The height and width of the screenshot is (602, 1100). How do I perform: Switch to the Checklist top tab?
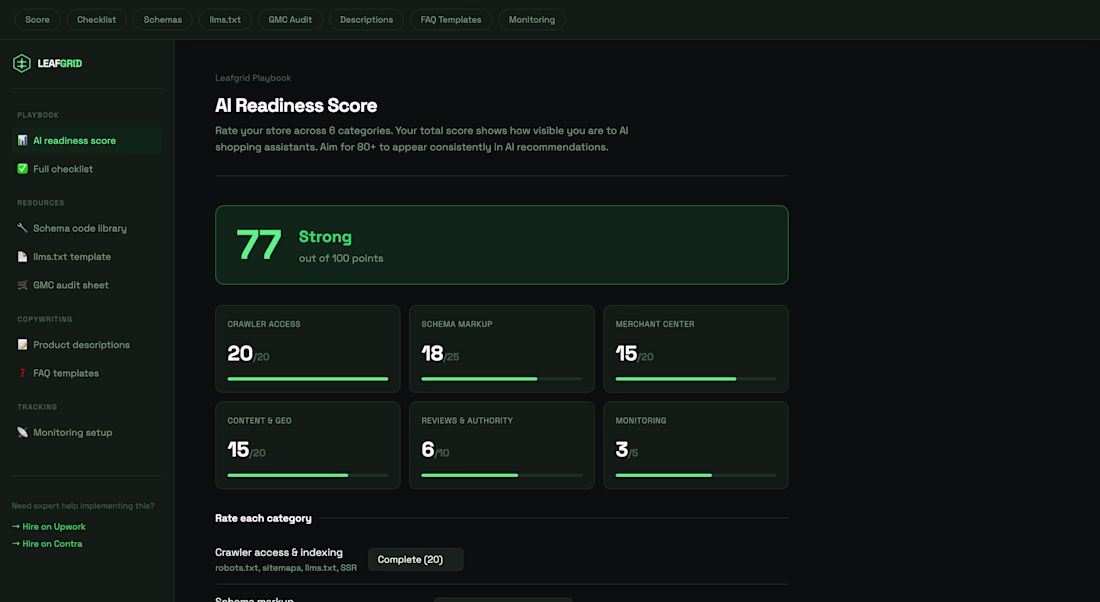coord(96,20)
